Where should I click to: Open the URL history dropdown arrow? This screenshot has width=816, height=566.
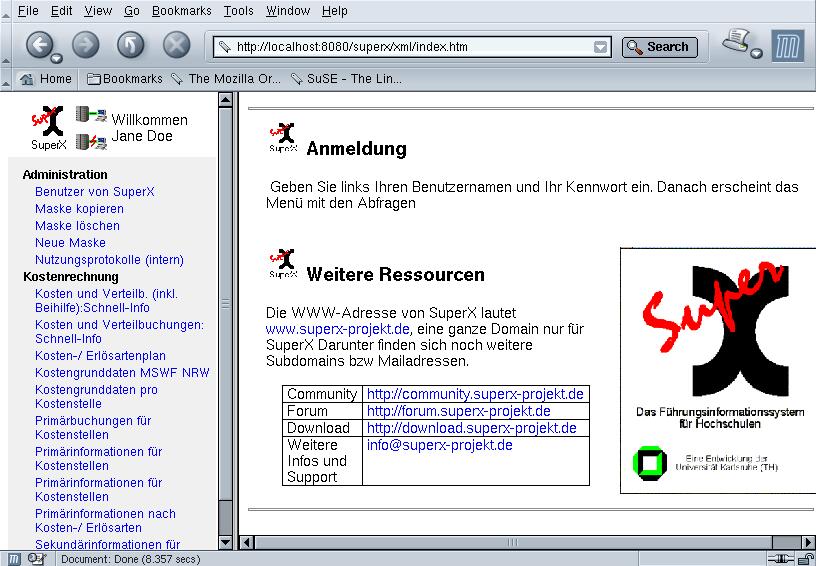click(x=600, y=47)
